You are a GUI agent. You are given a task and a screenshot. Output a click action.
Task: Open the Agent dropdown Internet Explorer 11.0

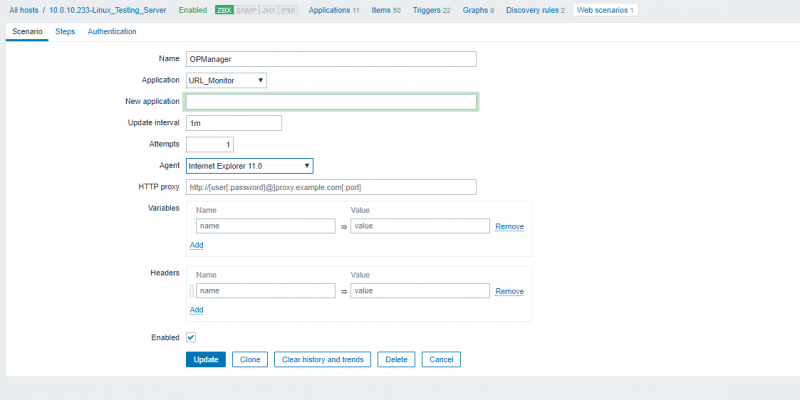(249, 166)
